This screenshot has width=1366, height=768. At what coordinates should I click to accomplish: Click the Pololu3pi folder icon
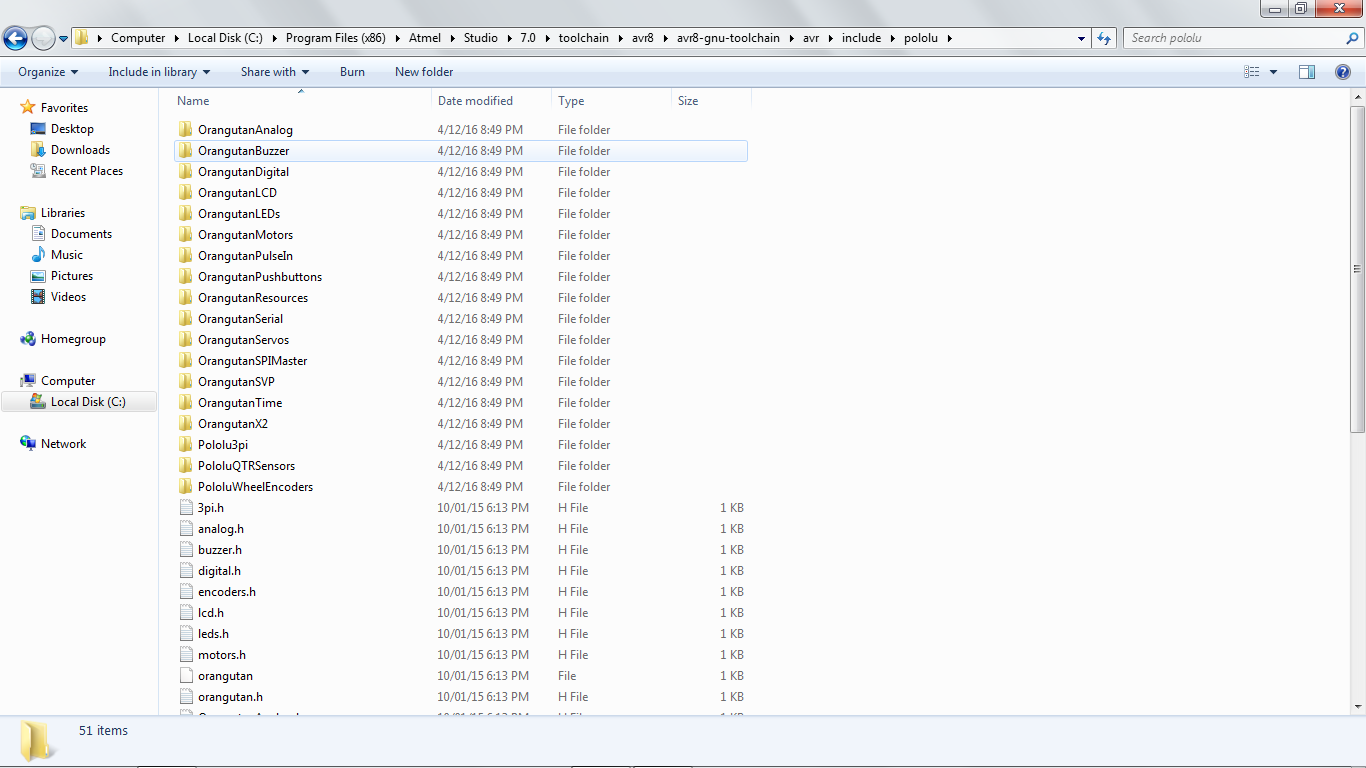[185, 445]
